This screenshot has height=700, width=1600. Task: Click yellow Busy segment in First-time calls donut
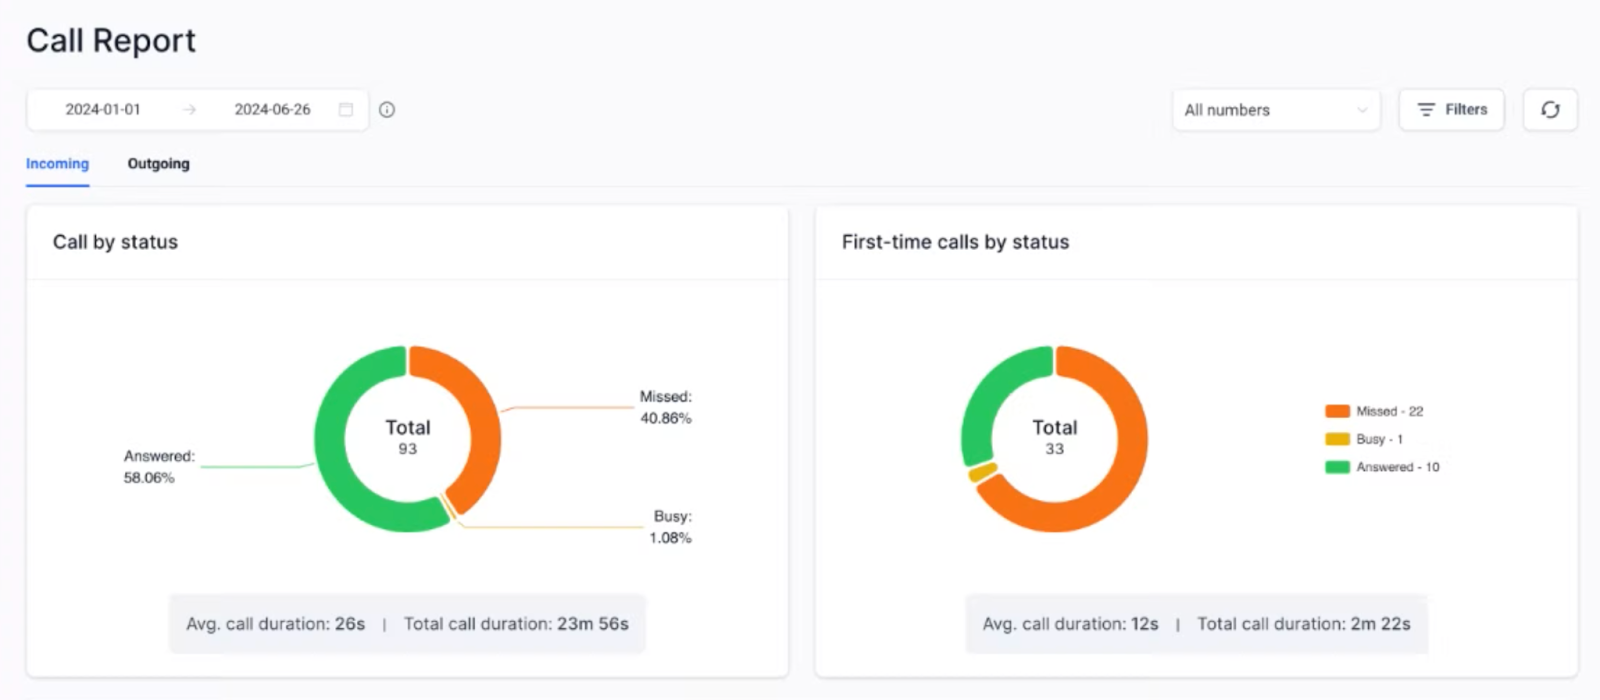(983, 472)
